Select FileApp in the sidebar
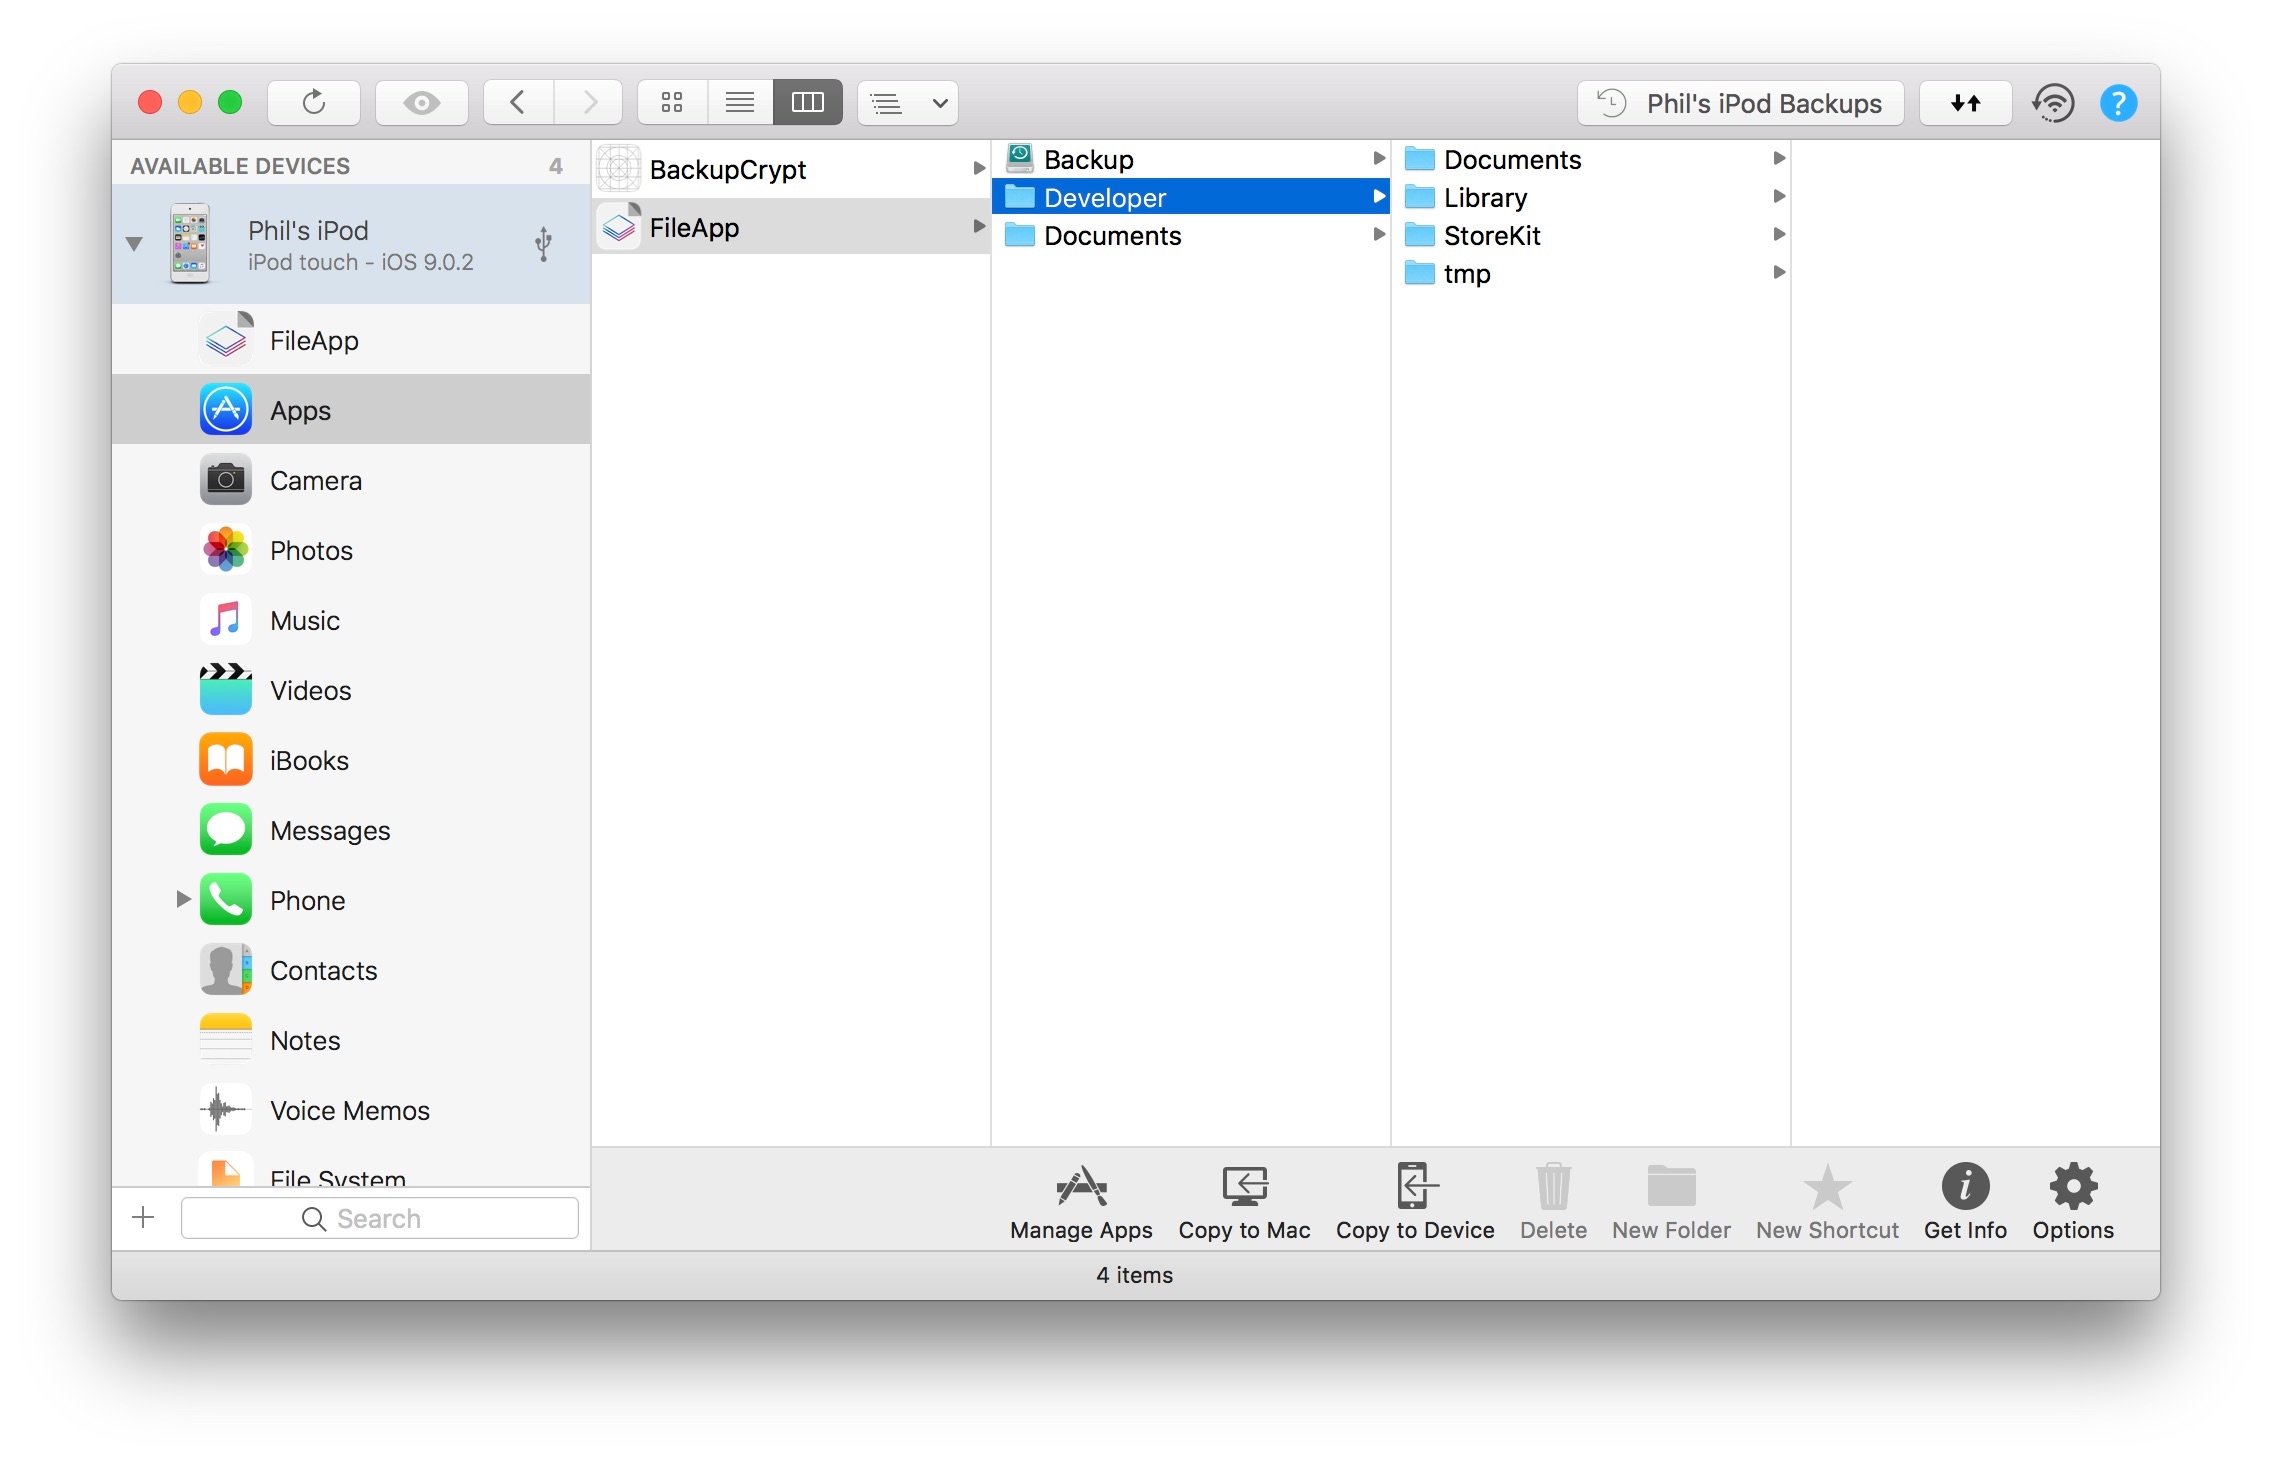 pos(351,340)
